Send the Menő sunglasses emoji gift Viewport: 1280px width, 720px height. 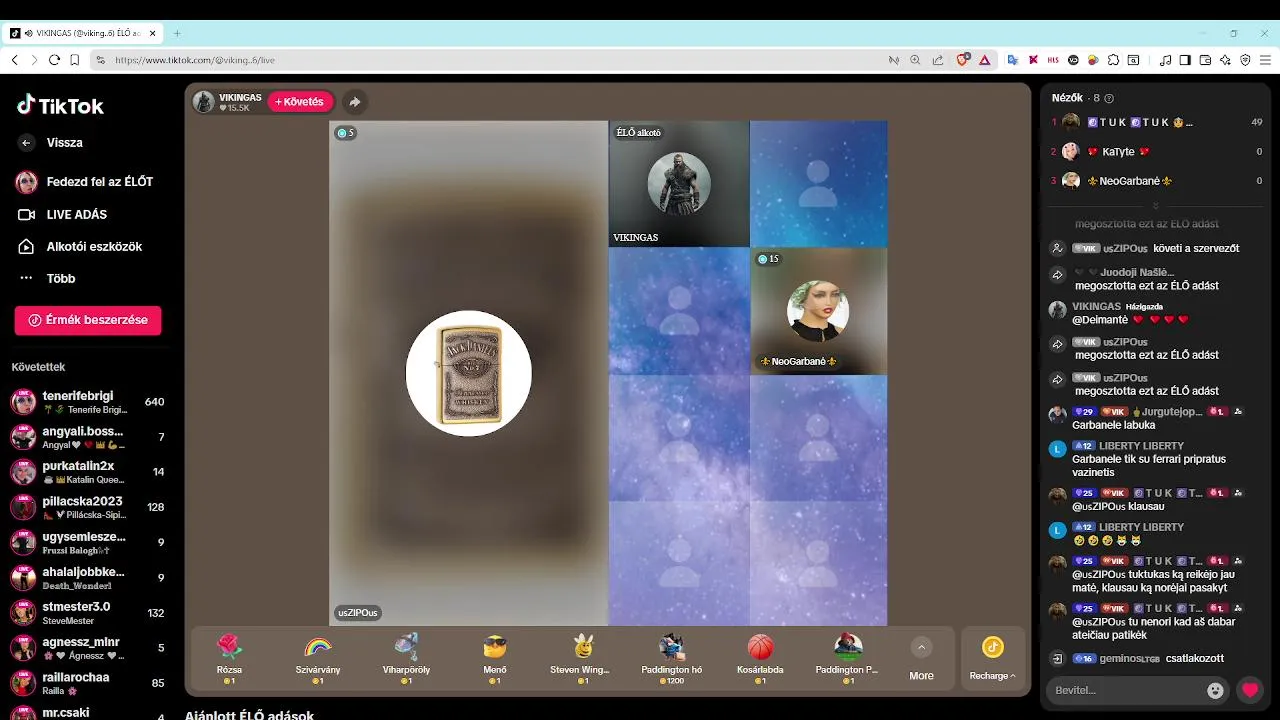pos(494,658)
